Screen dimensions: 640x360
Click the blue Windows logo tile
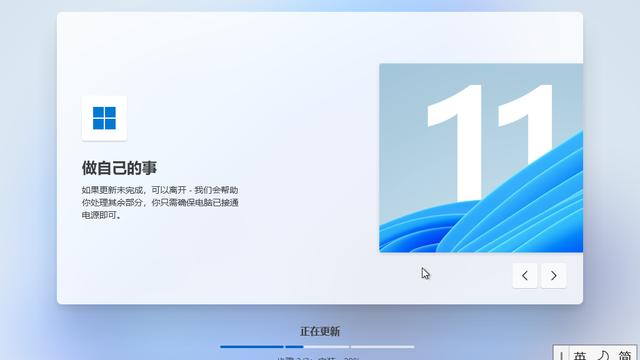pos(104,118)
